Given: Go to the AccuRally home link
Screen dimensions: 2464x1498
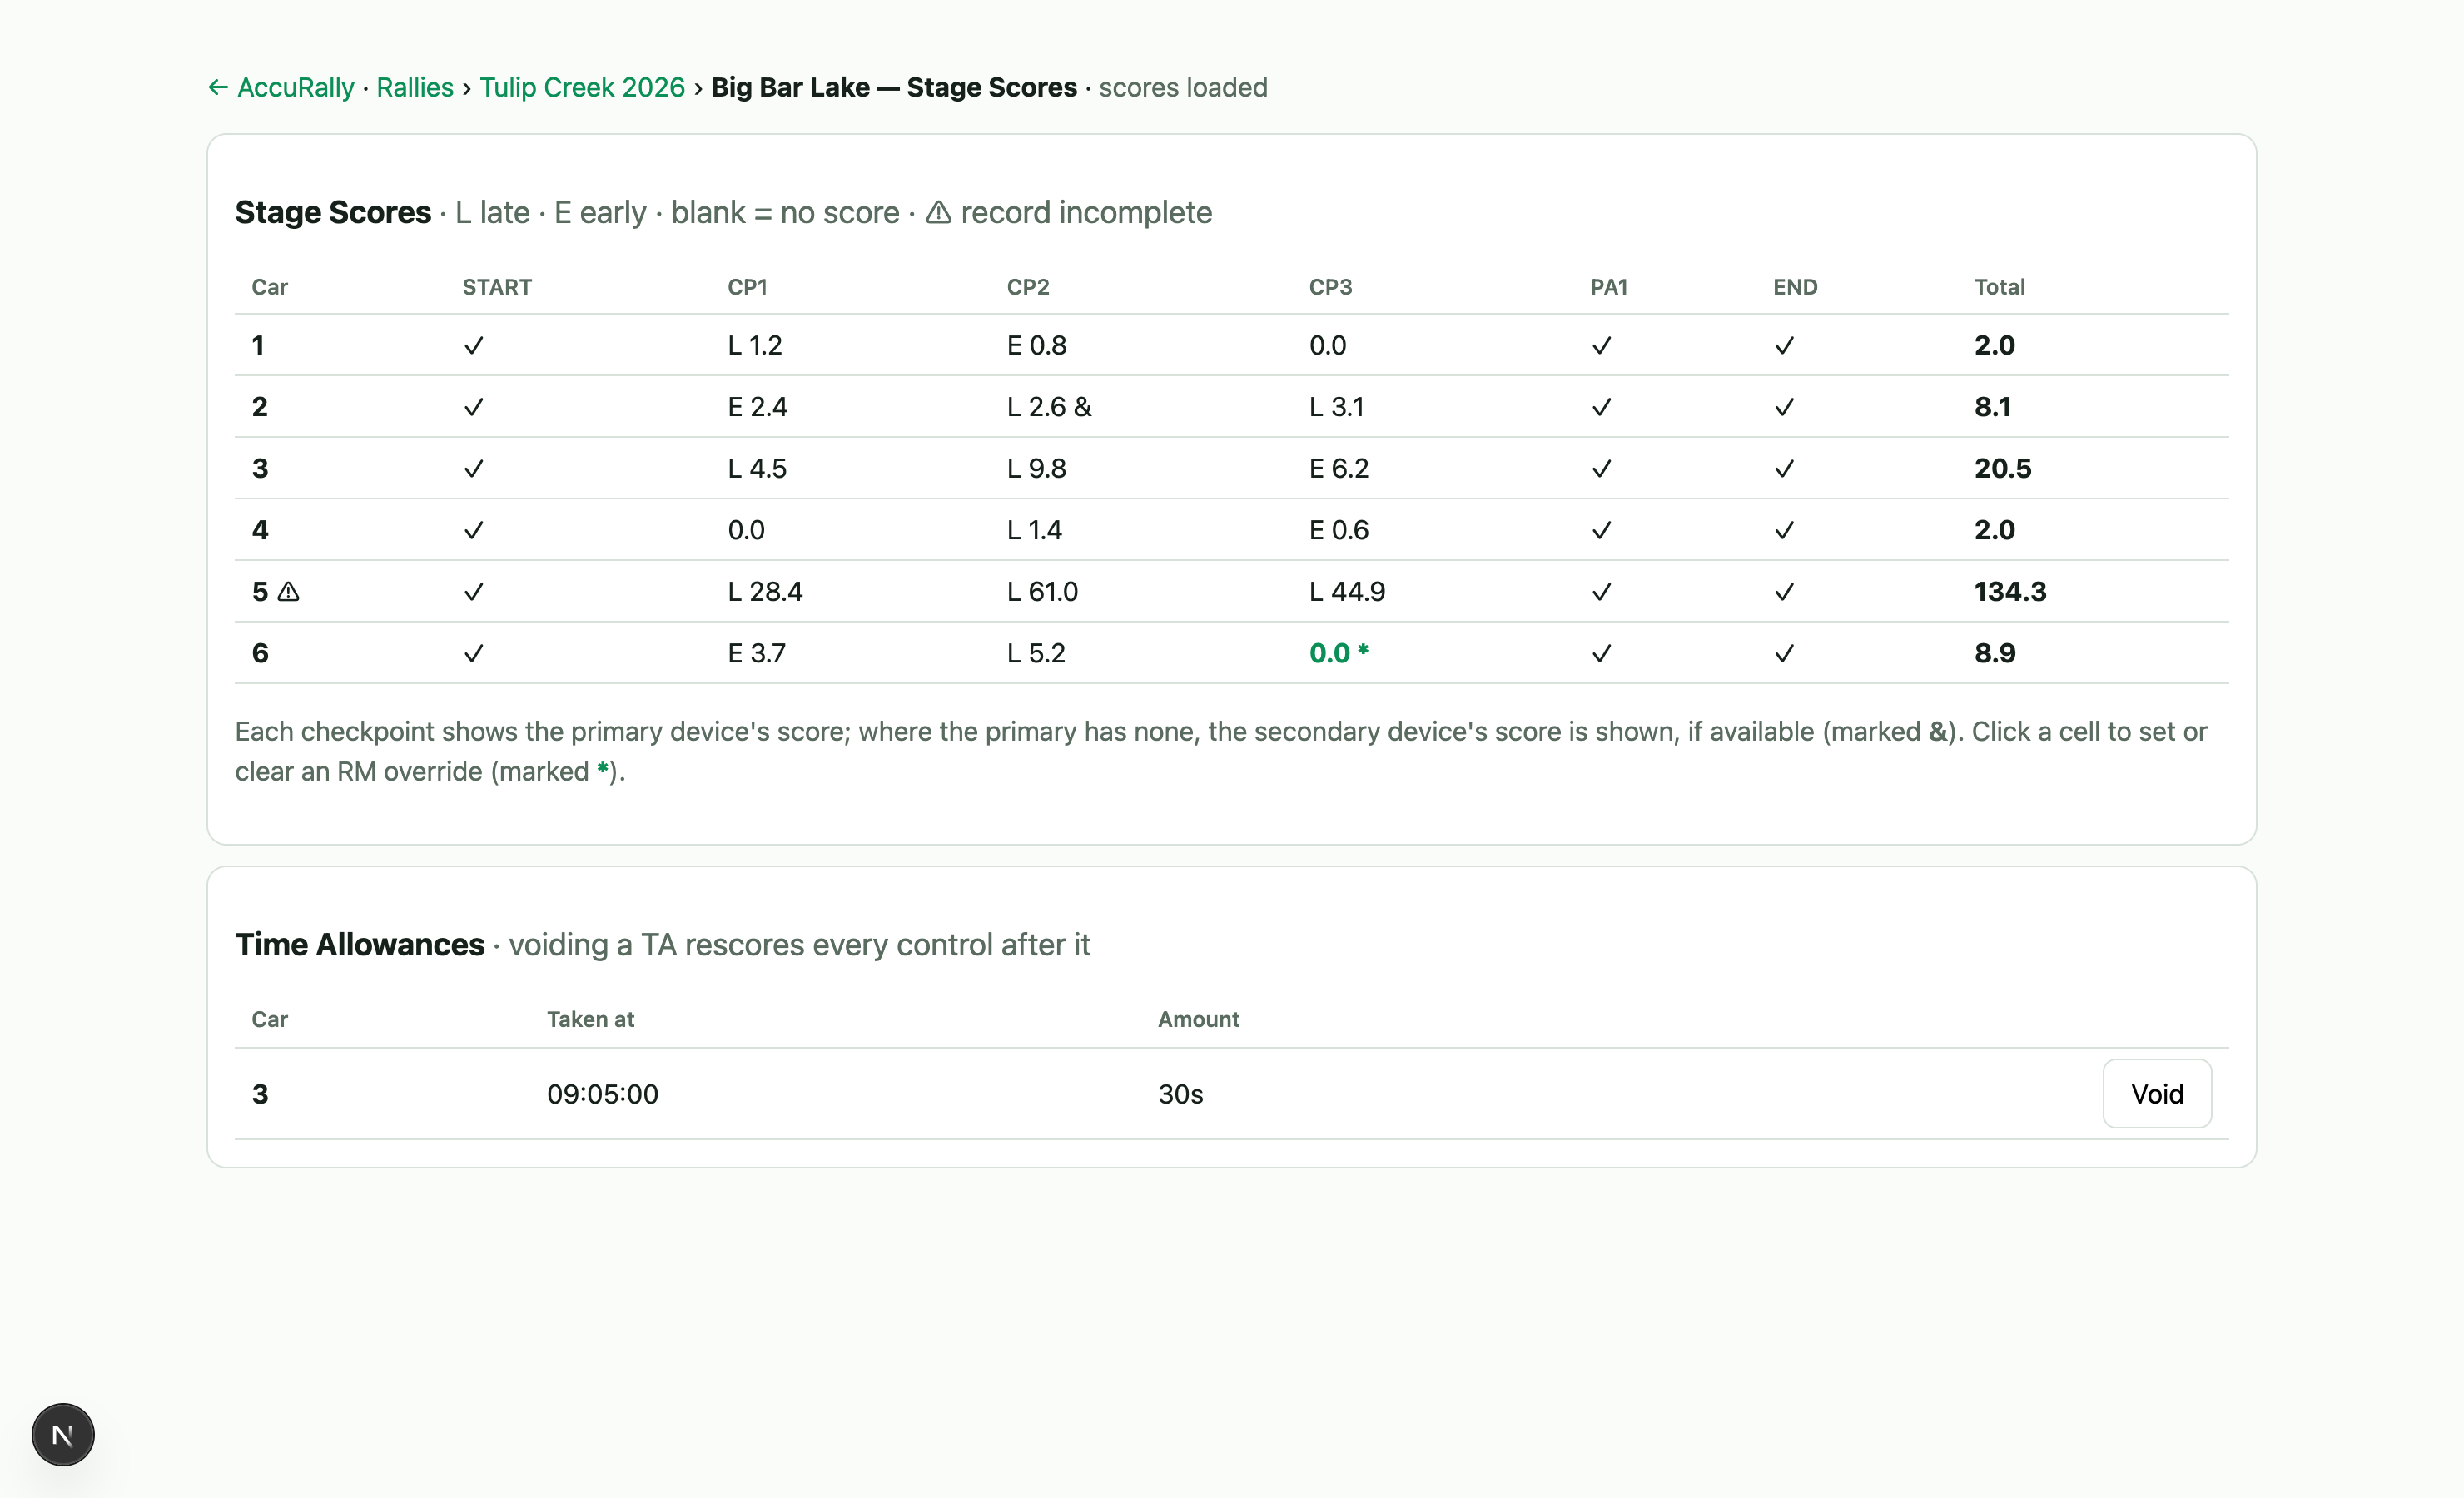Looking at the screenshot, I should point(296,88).
